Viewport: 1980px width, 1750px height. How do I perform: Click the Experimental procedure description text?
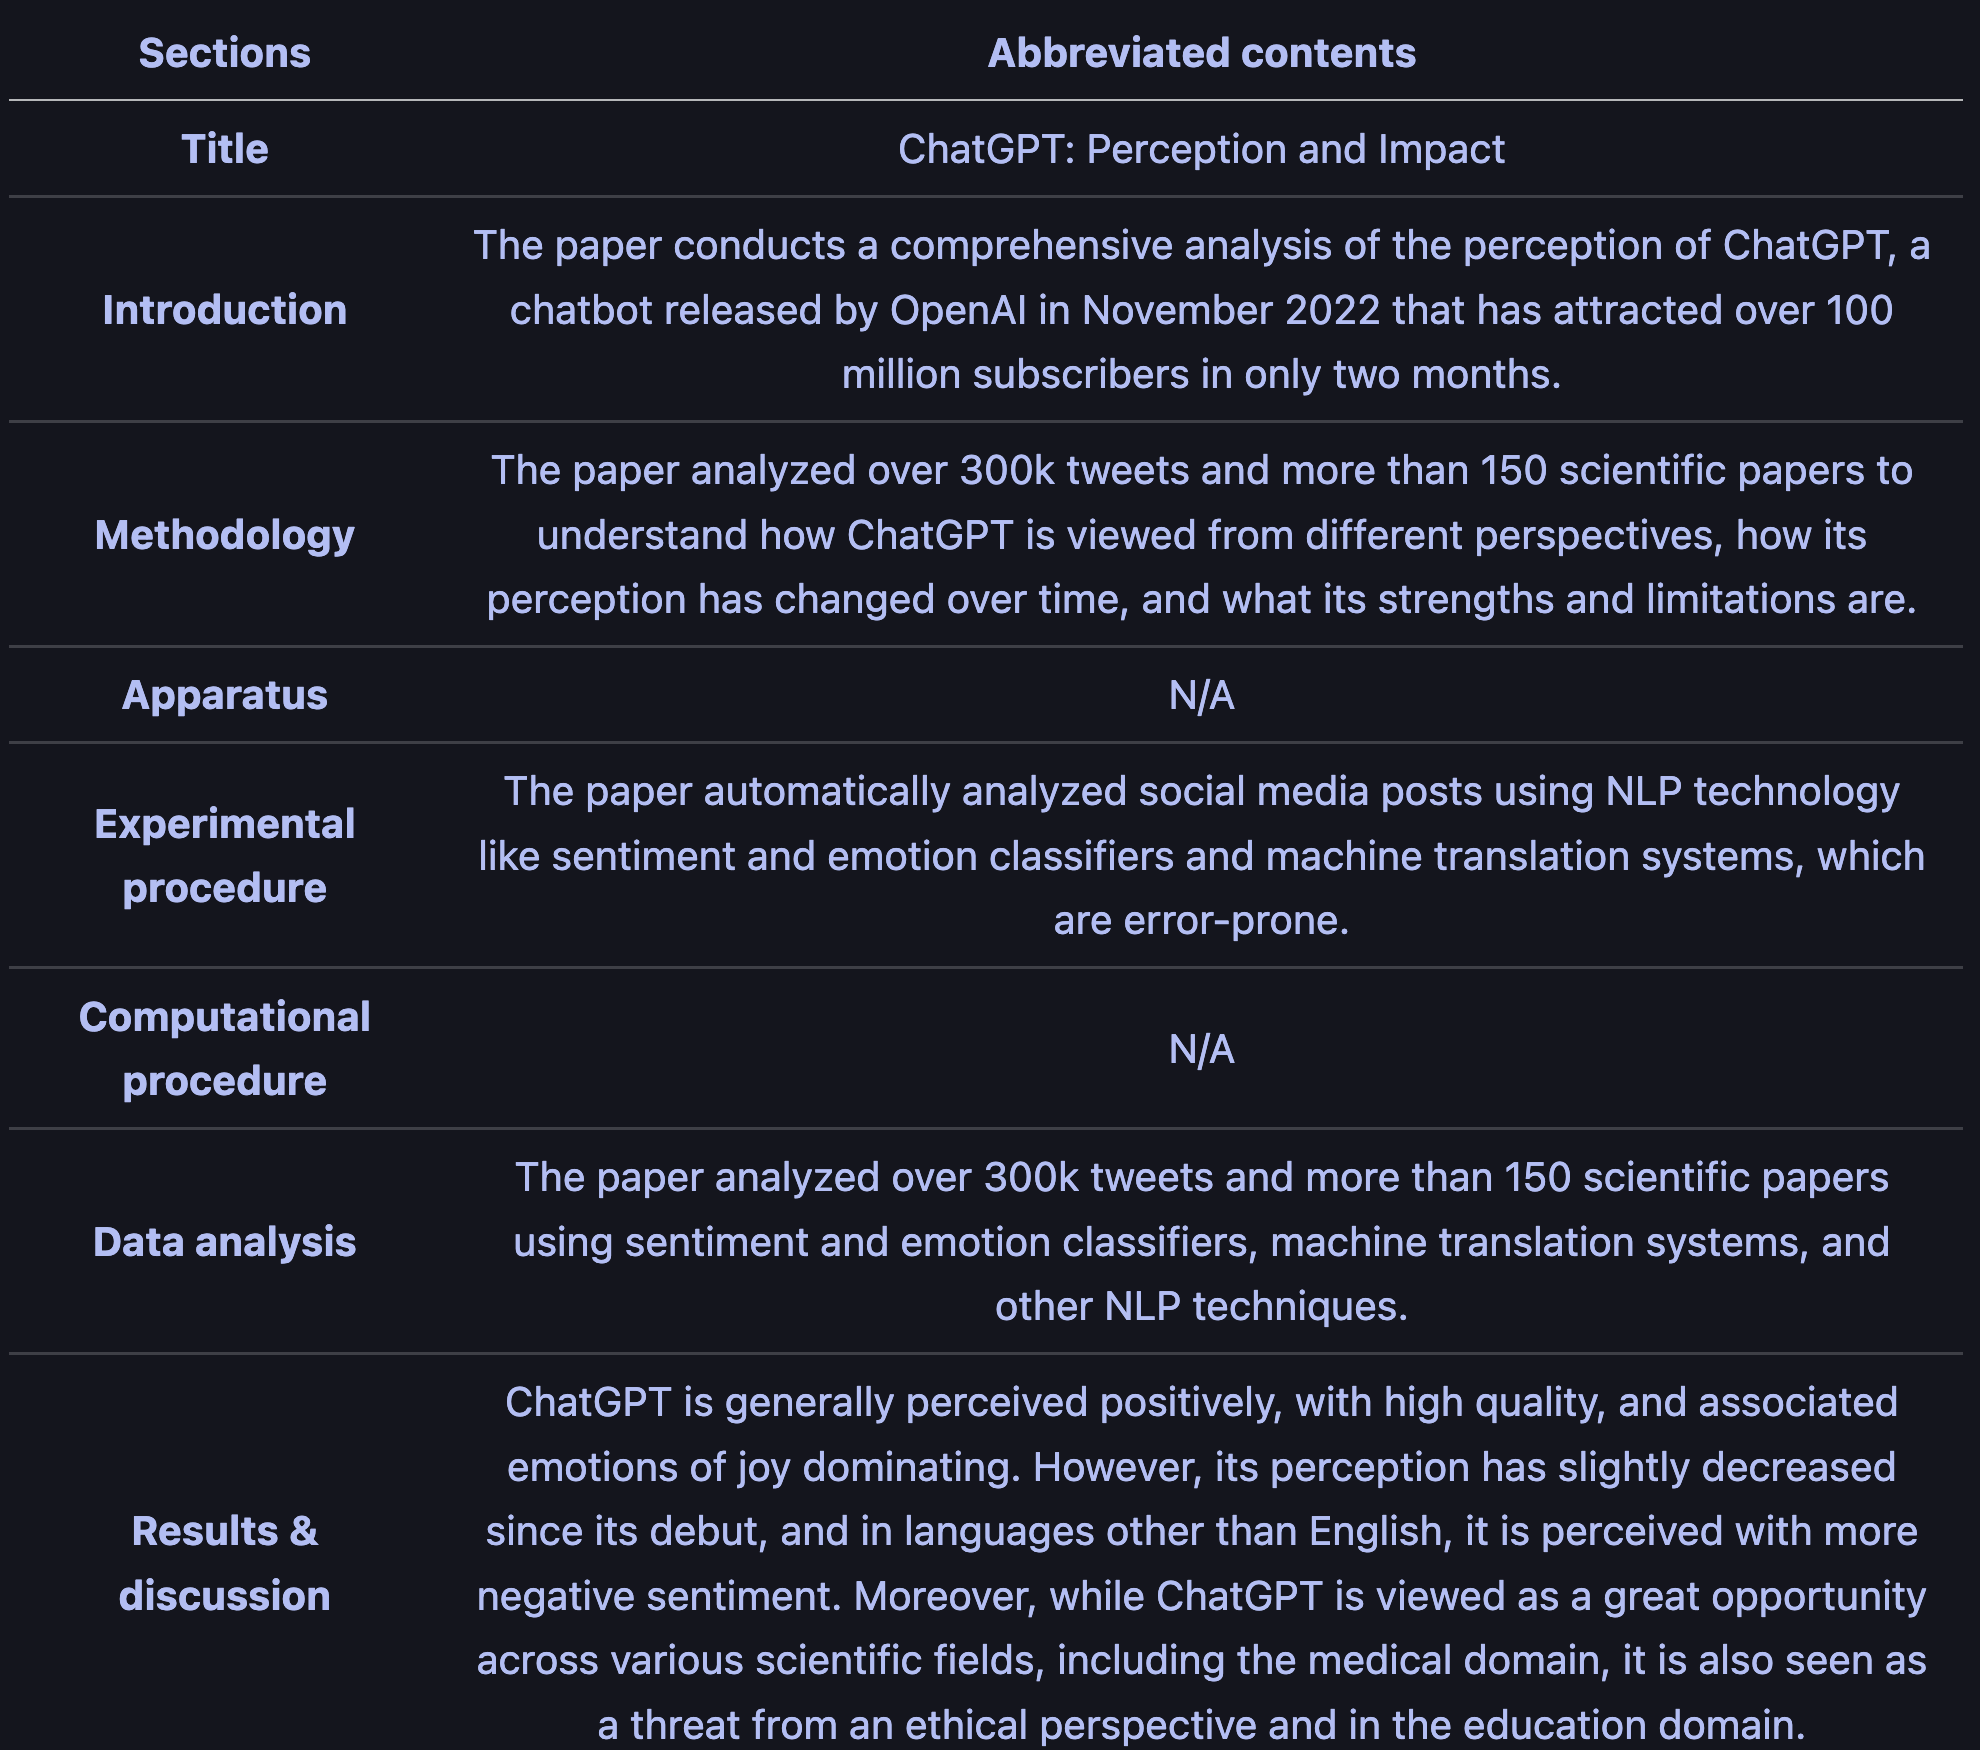coord(1201,856)
